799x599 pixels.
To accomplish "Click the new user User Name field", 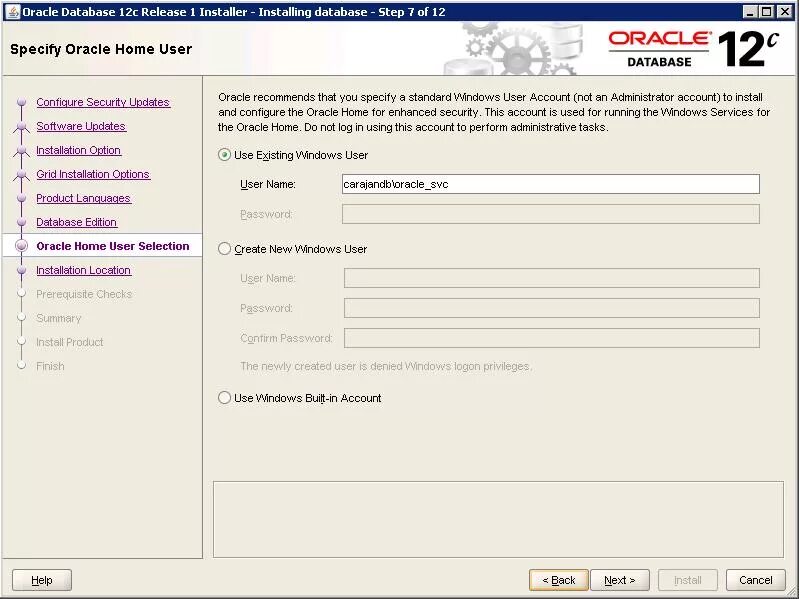I will (551, 278).
